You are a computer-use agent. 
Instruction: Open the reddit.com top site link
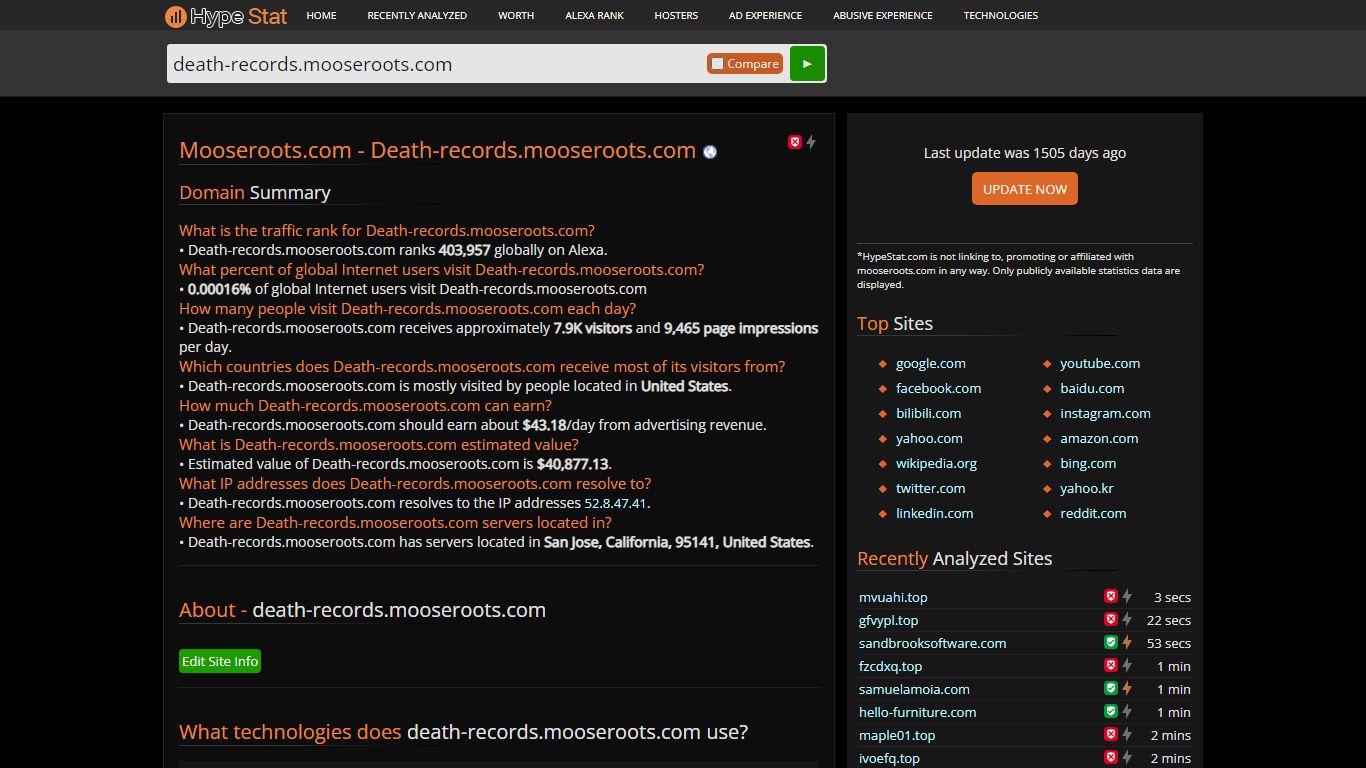[1093, 513]
